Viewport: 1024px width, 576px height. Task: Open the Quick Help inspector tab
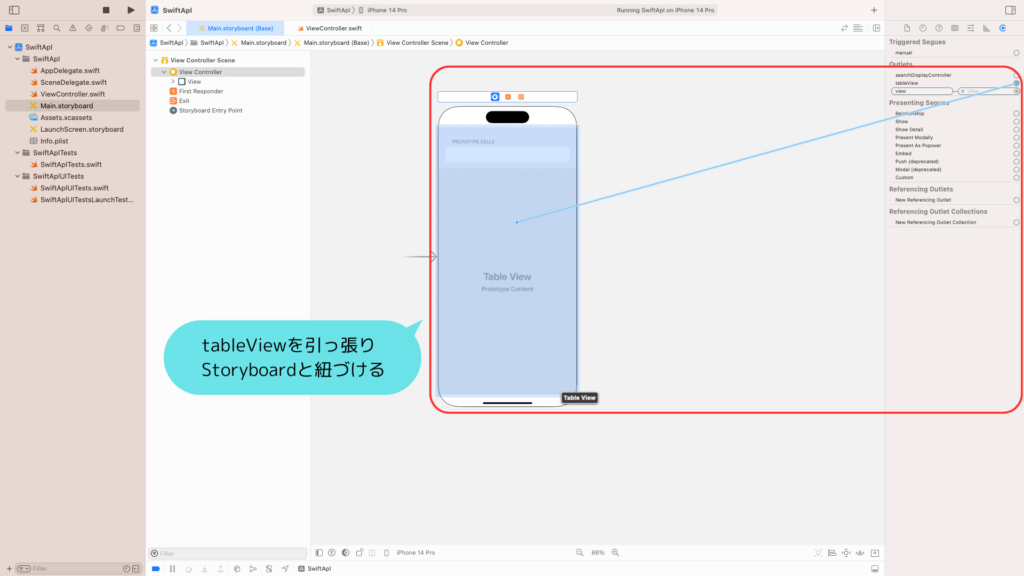tap(939, 28)
